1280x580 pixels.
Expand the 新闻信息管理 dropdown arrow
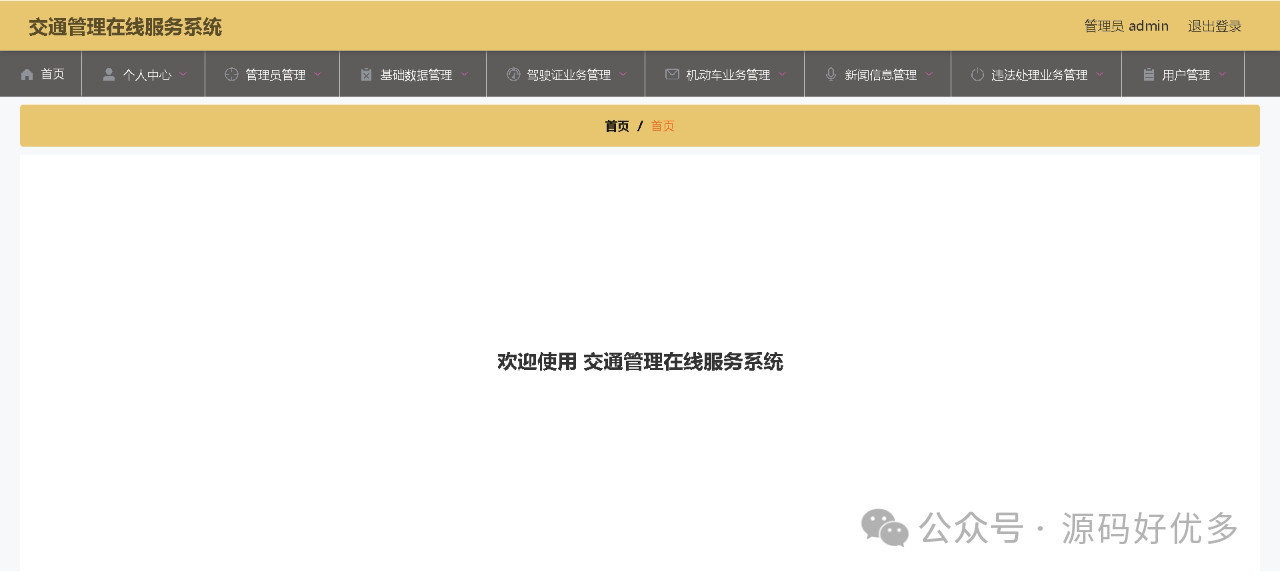(929, 74)
